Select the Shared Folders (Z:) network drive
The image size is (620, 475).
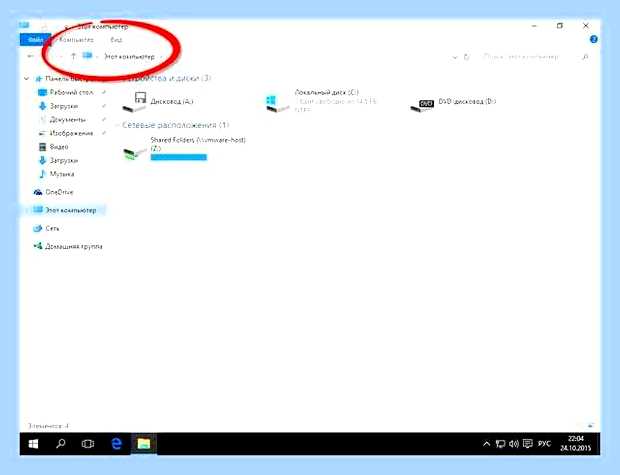point(185,149)
